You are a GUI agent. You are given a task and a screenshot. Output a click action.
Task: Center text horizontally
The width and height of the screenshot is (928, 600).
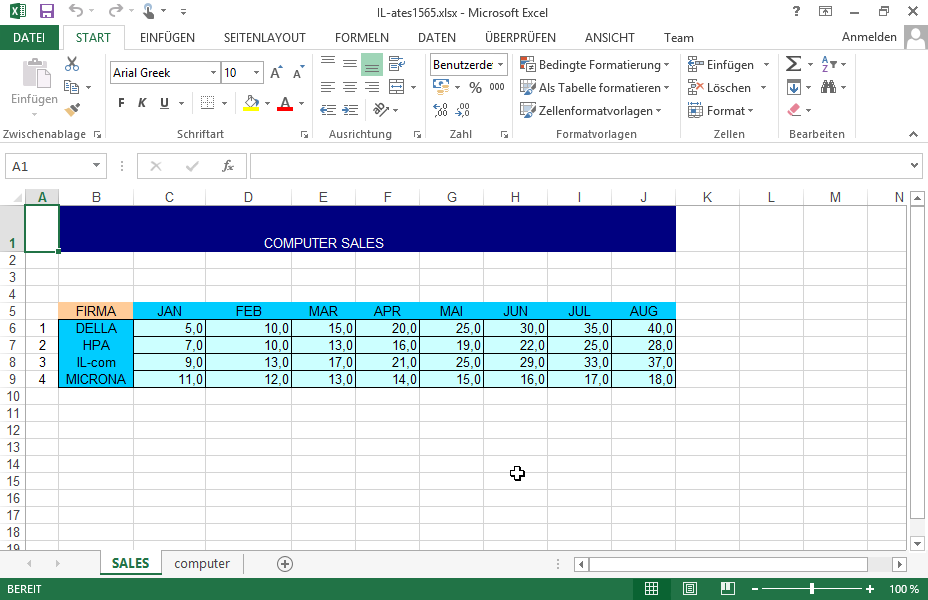coord(350,87)
